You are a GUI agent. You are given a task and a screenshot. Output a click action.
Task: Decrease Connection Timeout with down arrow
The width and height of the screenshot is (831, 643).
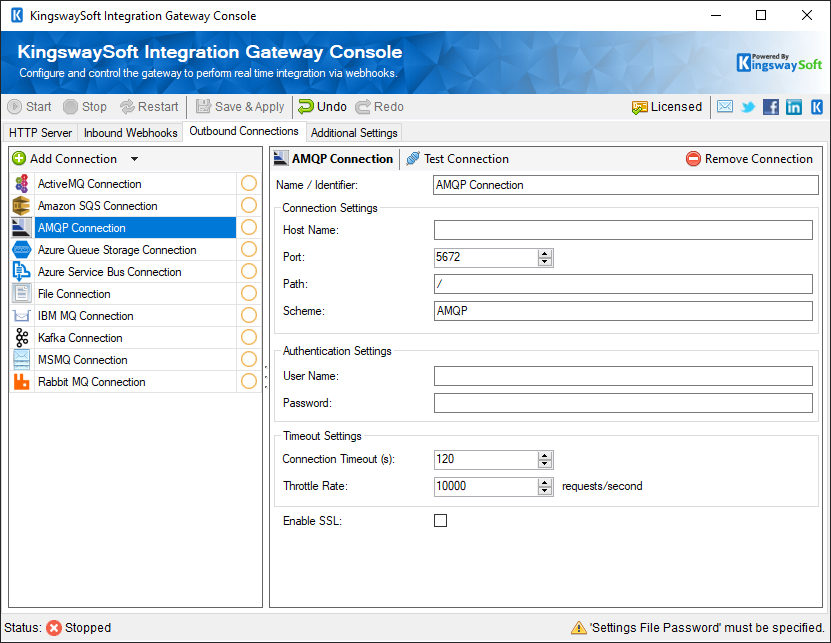point(545,464)
